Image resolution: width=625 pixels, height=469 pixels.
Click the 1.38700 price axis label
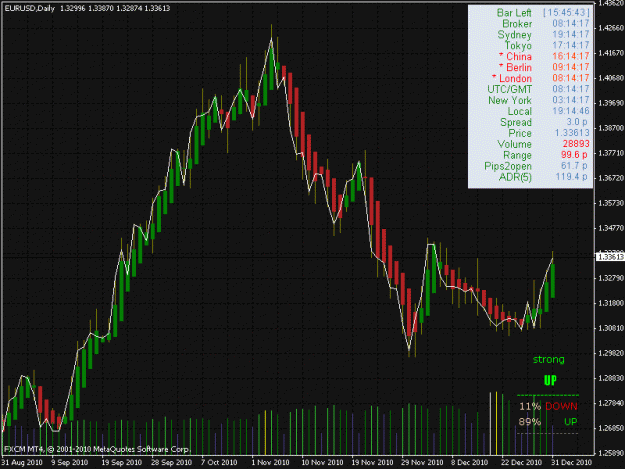(611, 128)
